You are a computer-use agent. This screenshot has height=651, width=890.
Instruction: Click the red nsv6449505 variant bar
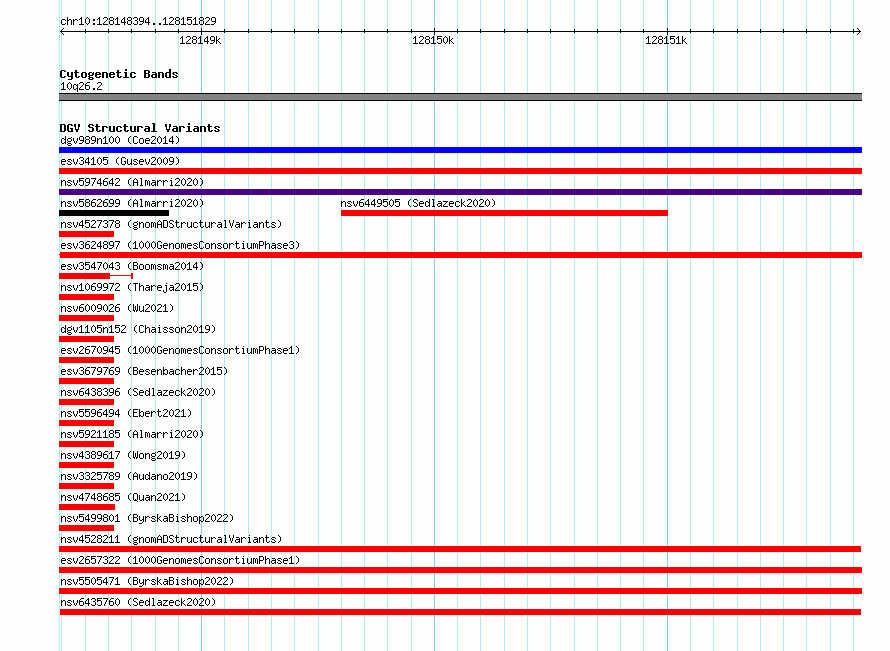click(x=504, y=213)
